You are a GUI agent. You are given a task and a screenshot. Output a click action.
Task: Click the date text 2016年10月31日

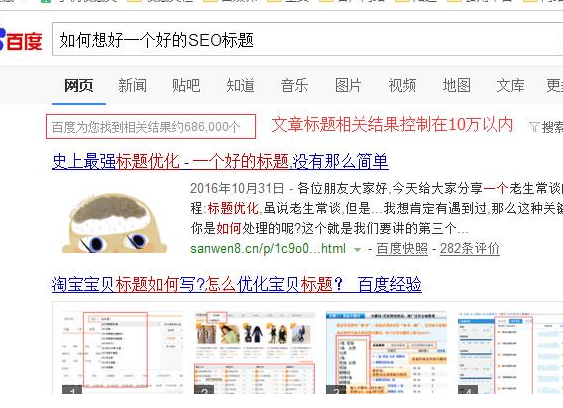point(237,188)
